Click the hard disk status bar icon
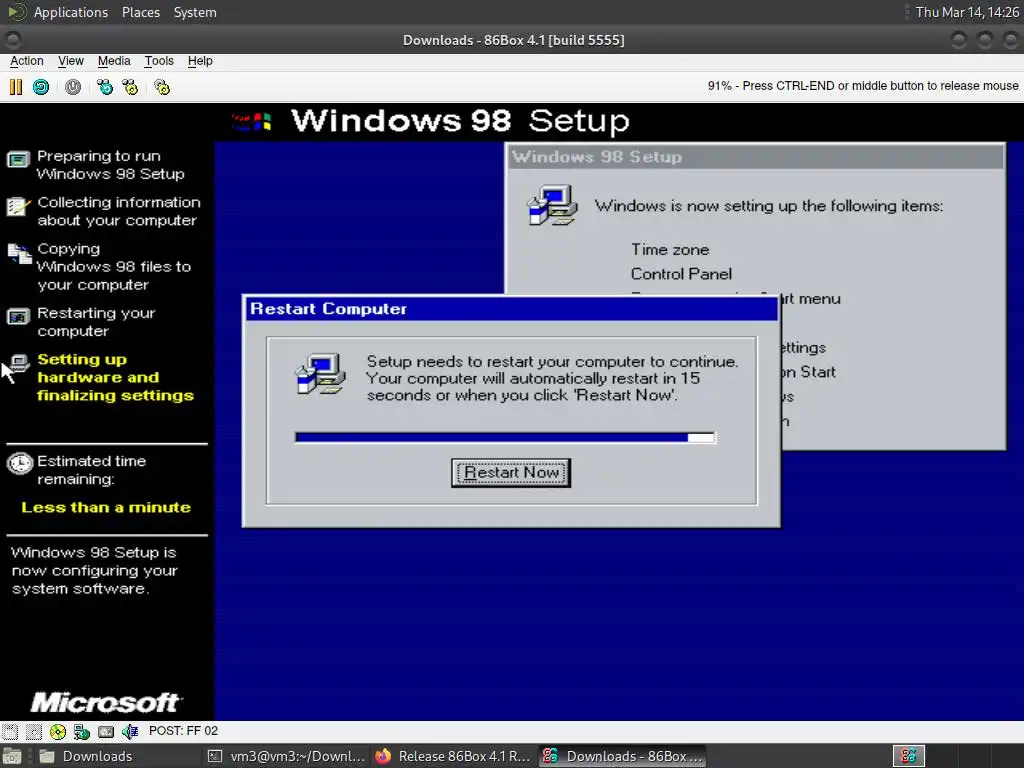The image size is (1024, 768). (106, 731)
